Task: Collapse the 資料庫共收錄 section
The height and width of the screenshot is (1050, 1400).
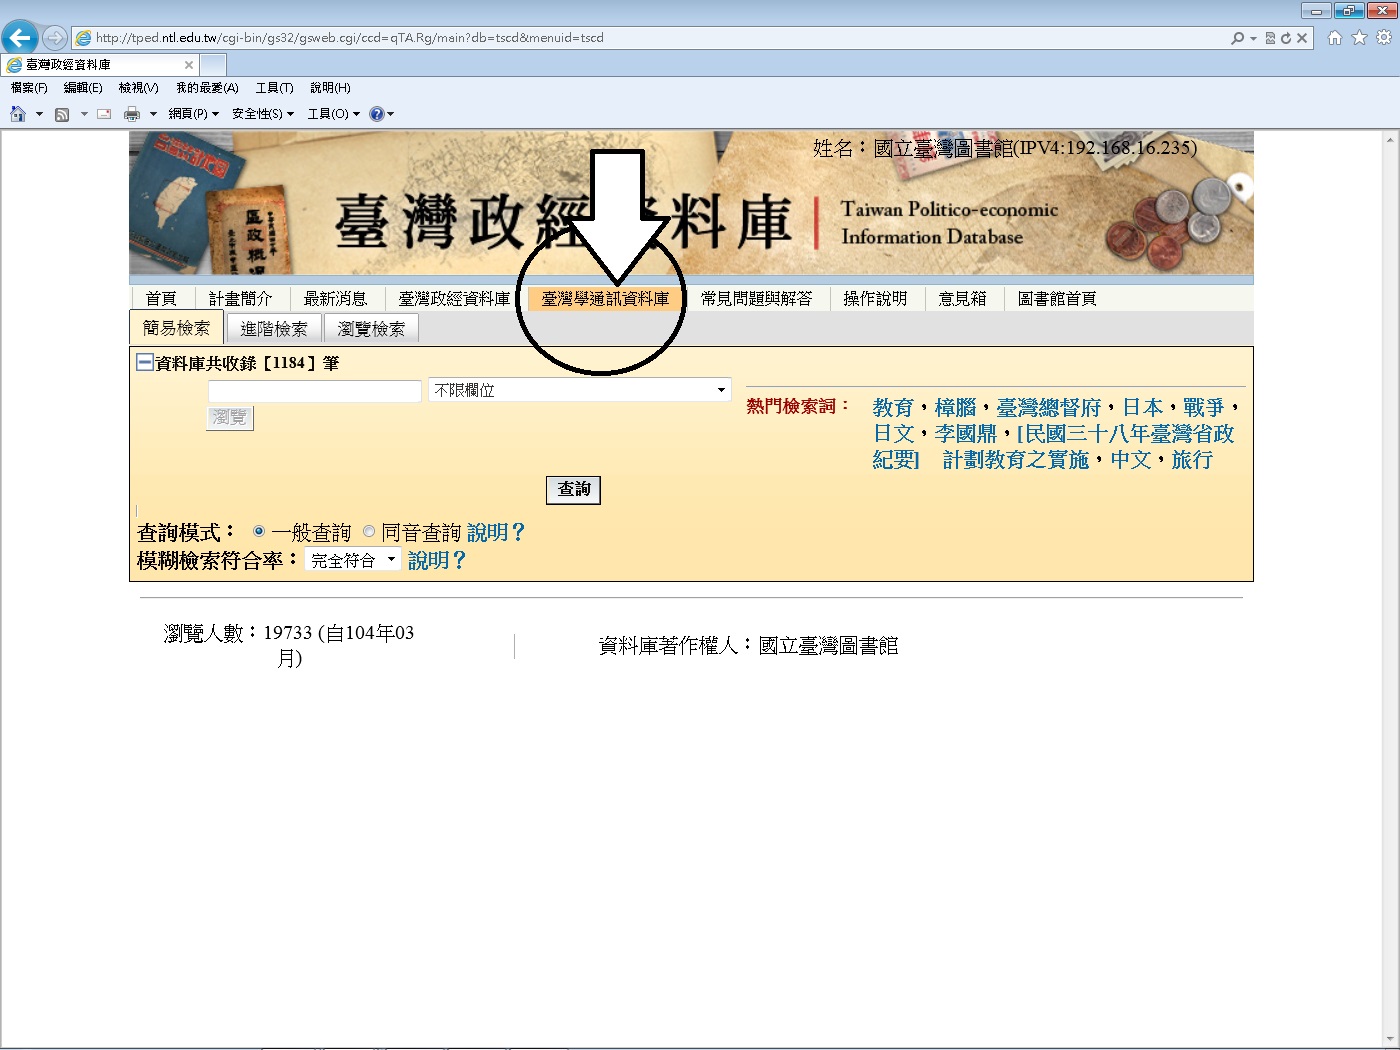Action: (144, 361)
